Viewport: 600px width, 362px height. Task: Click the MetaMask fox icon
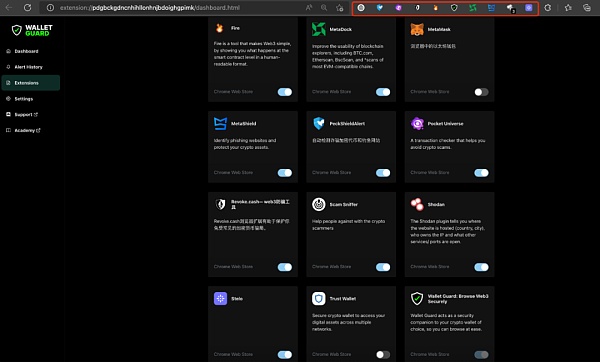[417, 29]
